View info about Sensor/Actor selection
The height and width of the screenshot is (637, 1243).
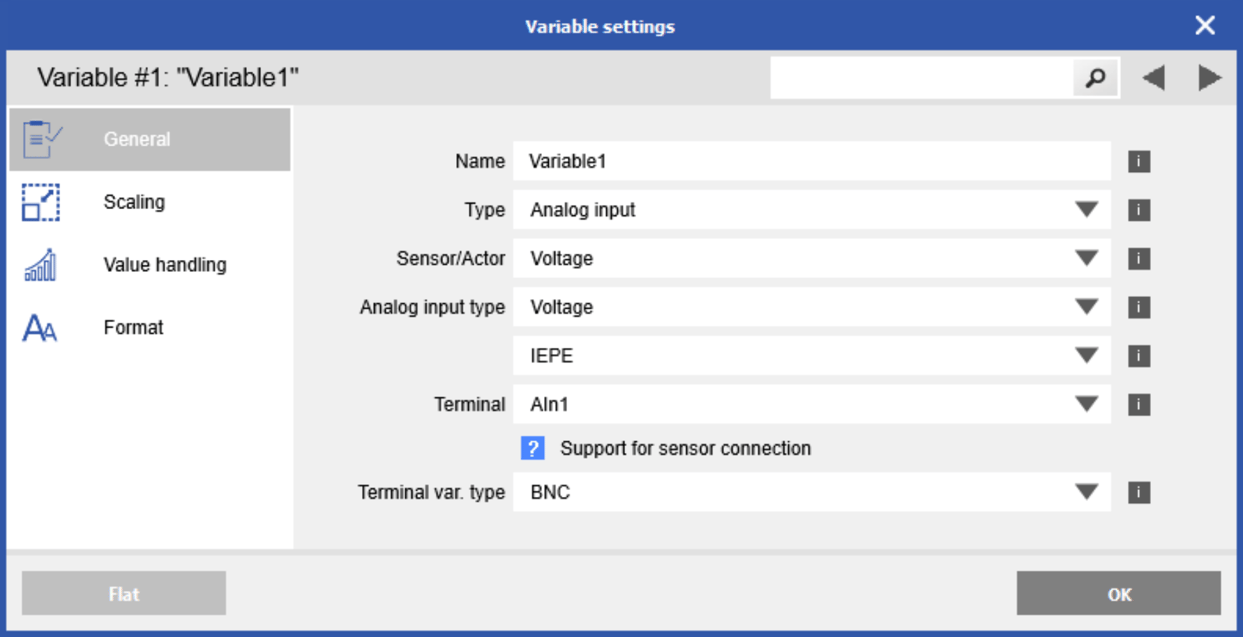pos(1138,258)
